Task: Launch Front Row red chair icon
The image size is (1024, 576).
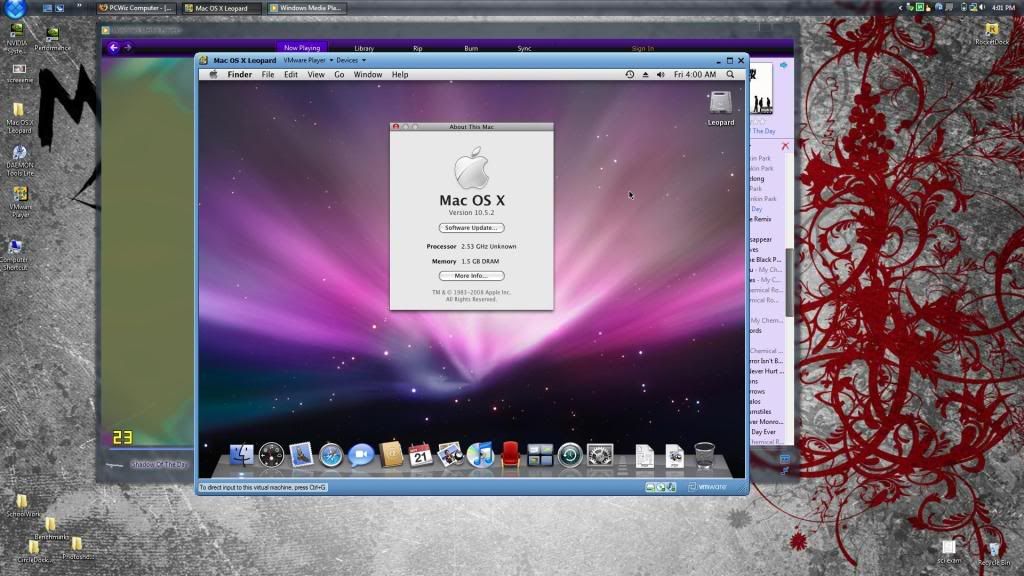Action: pyautogui.click(x=510, y=455)
